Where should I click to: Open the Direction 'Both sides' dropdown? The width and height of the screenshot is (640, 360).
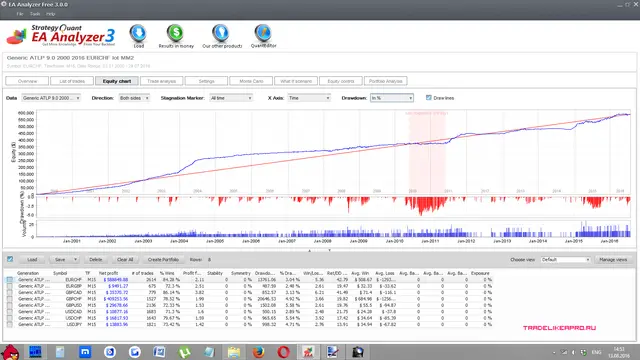[x=134, y=98]
